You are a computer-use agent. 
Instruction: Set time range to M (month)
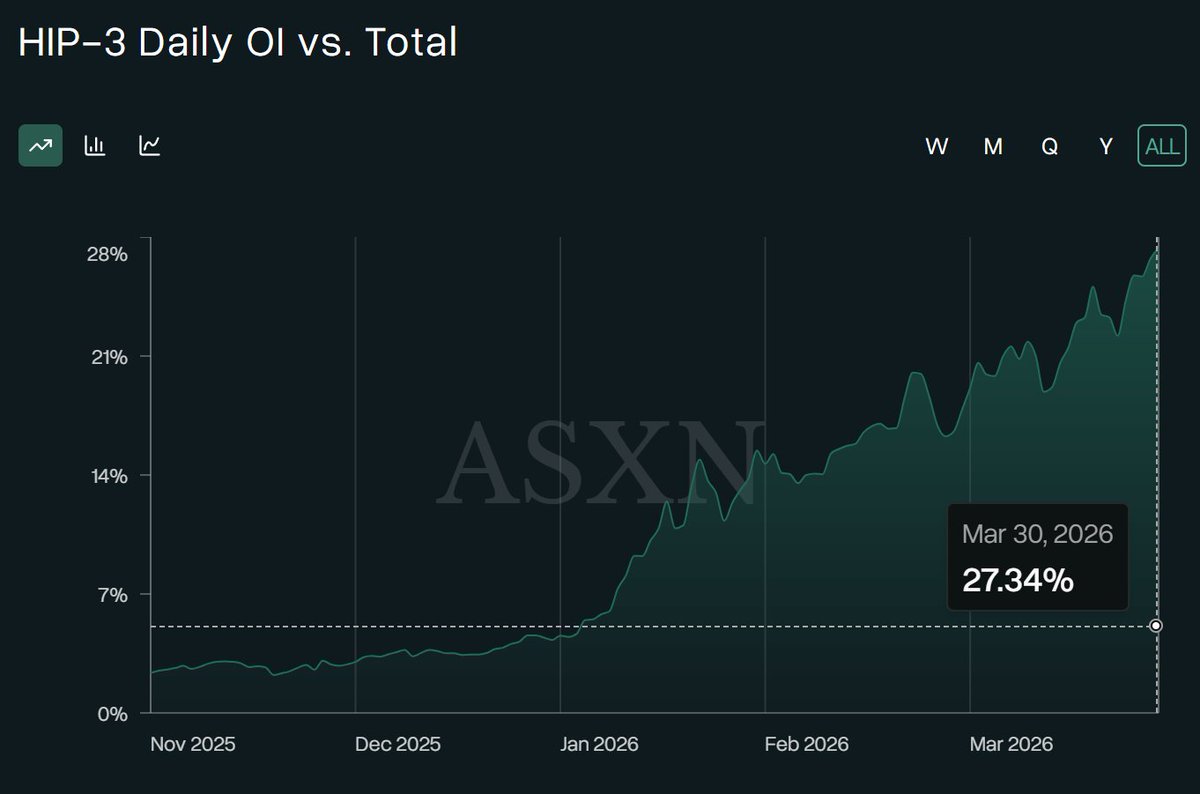coord(993,146)
